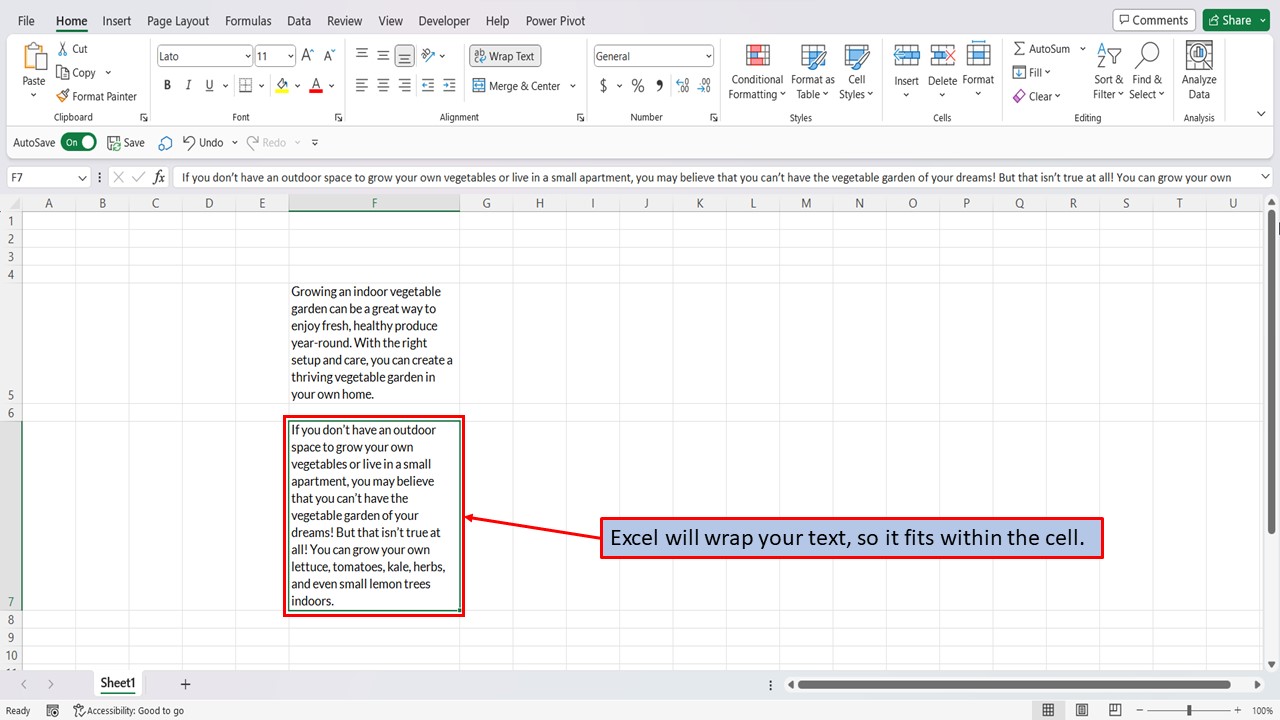
Task: Click the Increase Decimal icon
Action: [681, 86]
